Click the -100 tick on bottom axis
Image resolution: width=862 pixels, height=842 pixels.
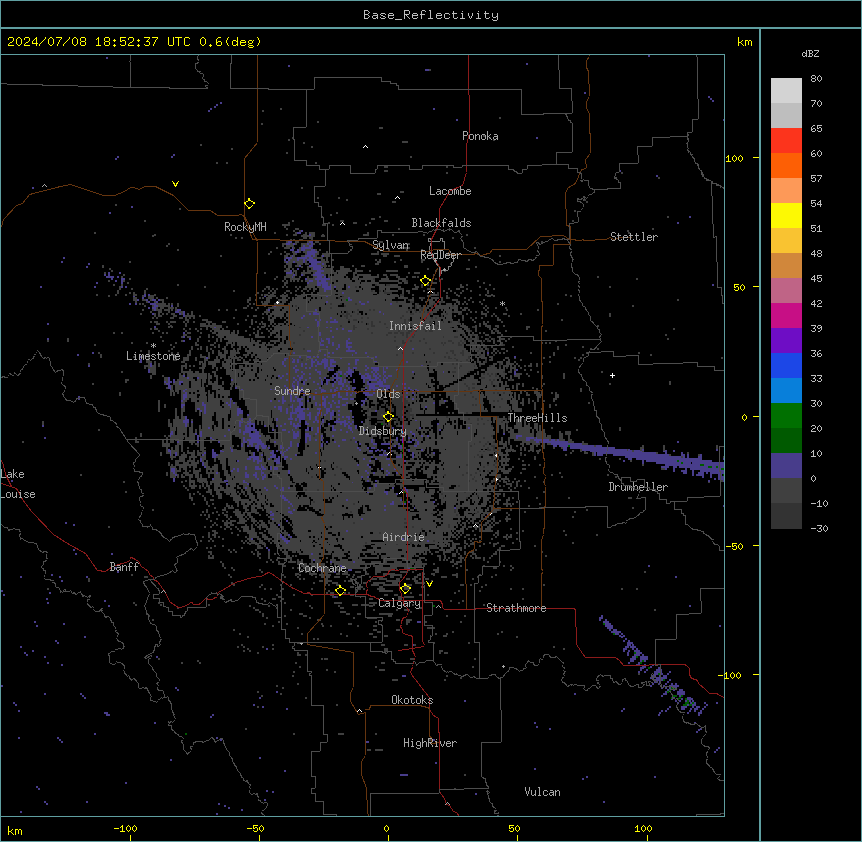pyautogui.click(x=125, y=828)
